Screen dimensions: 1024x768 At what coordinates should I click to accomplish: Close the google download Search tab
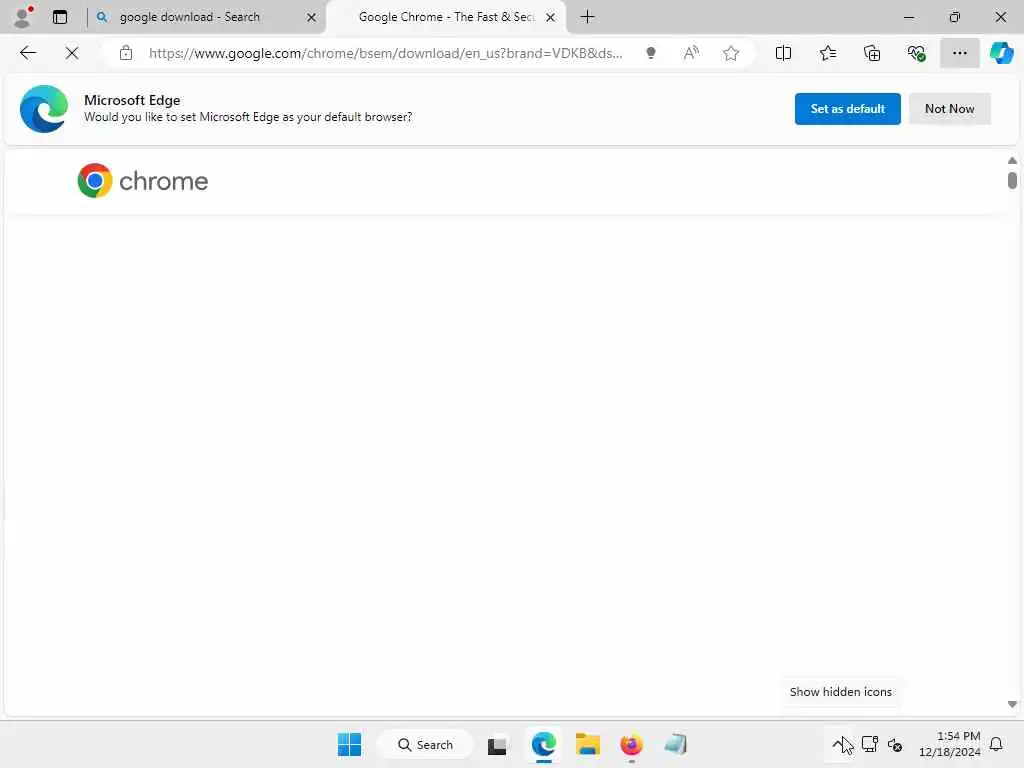pos(312,17)
